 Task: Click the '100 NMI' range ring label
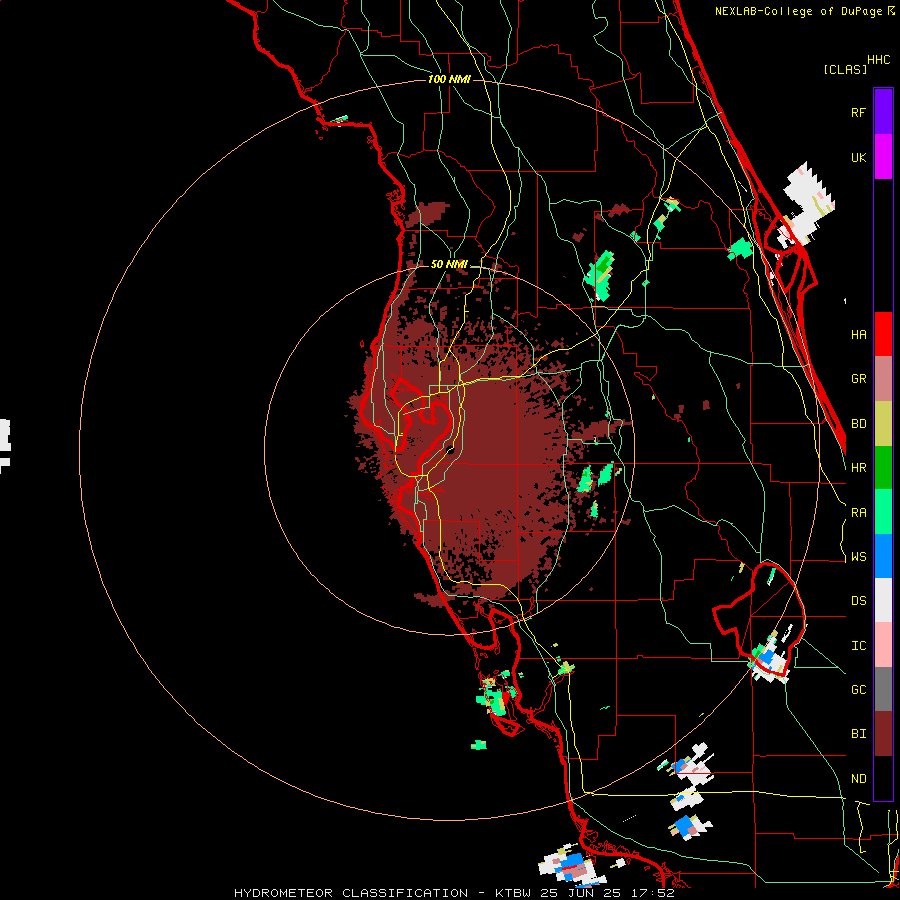(449, 79)
